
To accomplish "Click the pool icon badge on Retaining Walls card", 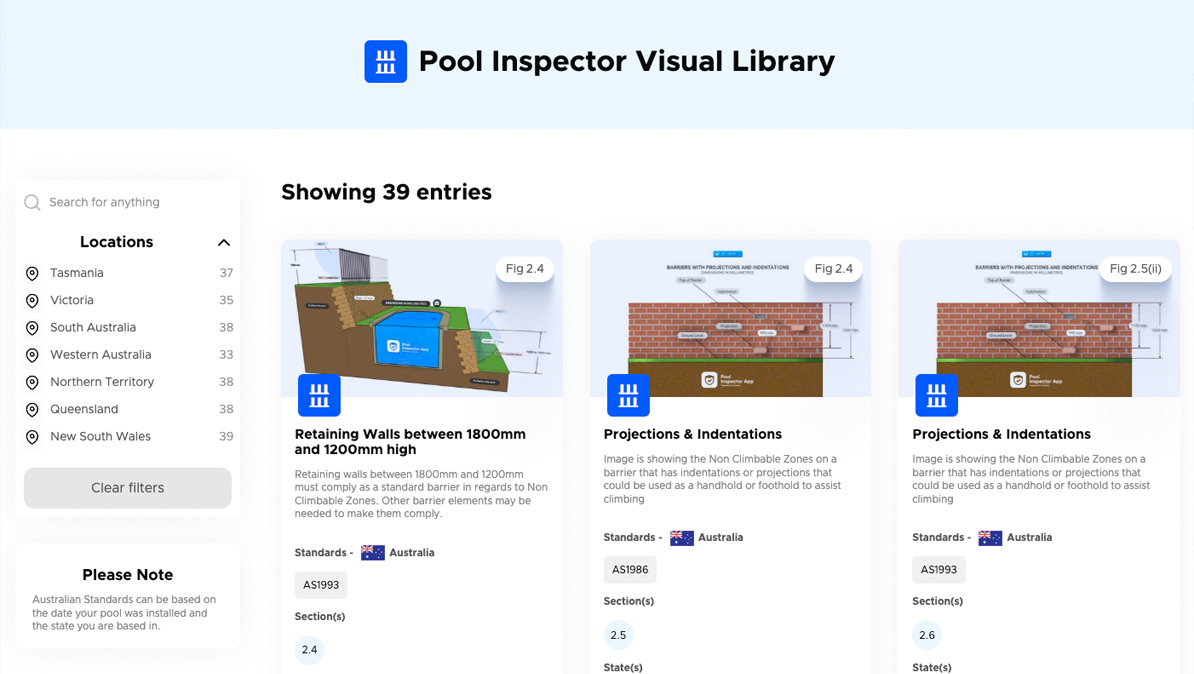I will coord(319,395).
